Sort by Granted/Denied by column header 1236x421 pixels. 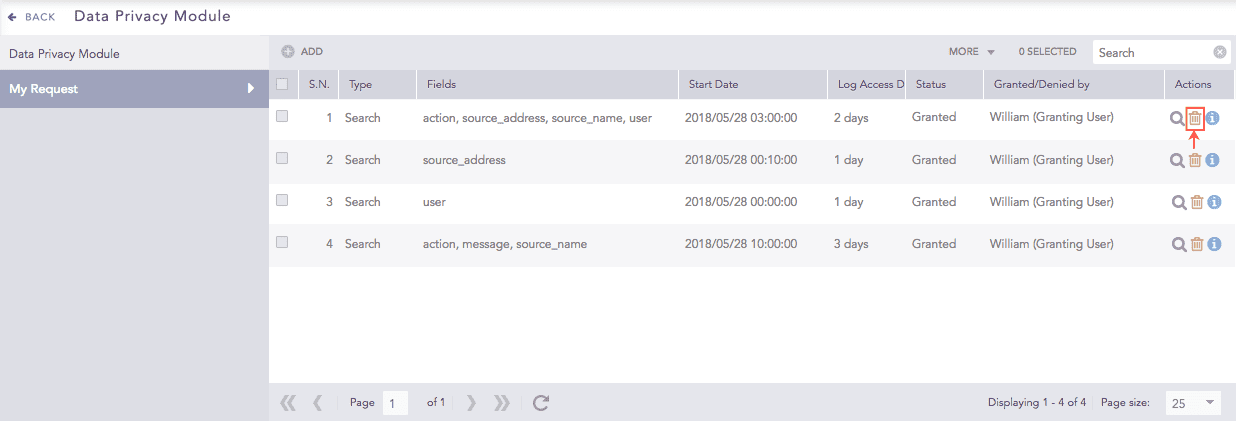[x=1074, y=84]
